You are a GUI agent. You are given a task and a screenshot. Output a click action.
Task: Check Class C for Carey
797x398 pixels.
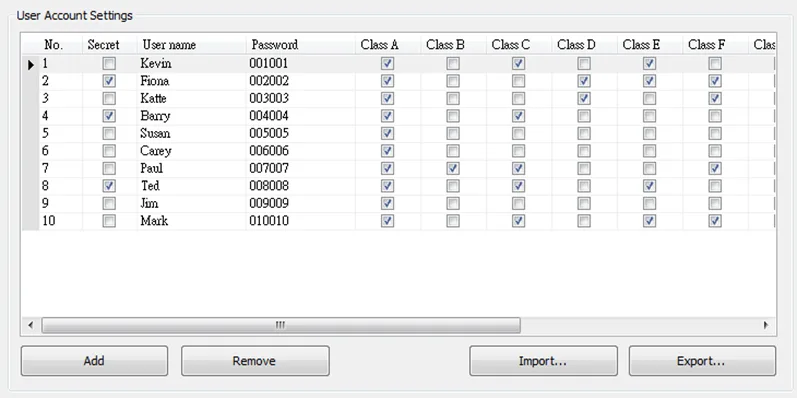pyautogui.click(x=518, y=151)
